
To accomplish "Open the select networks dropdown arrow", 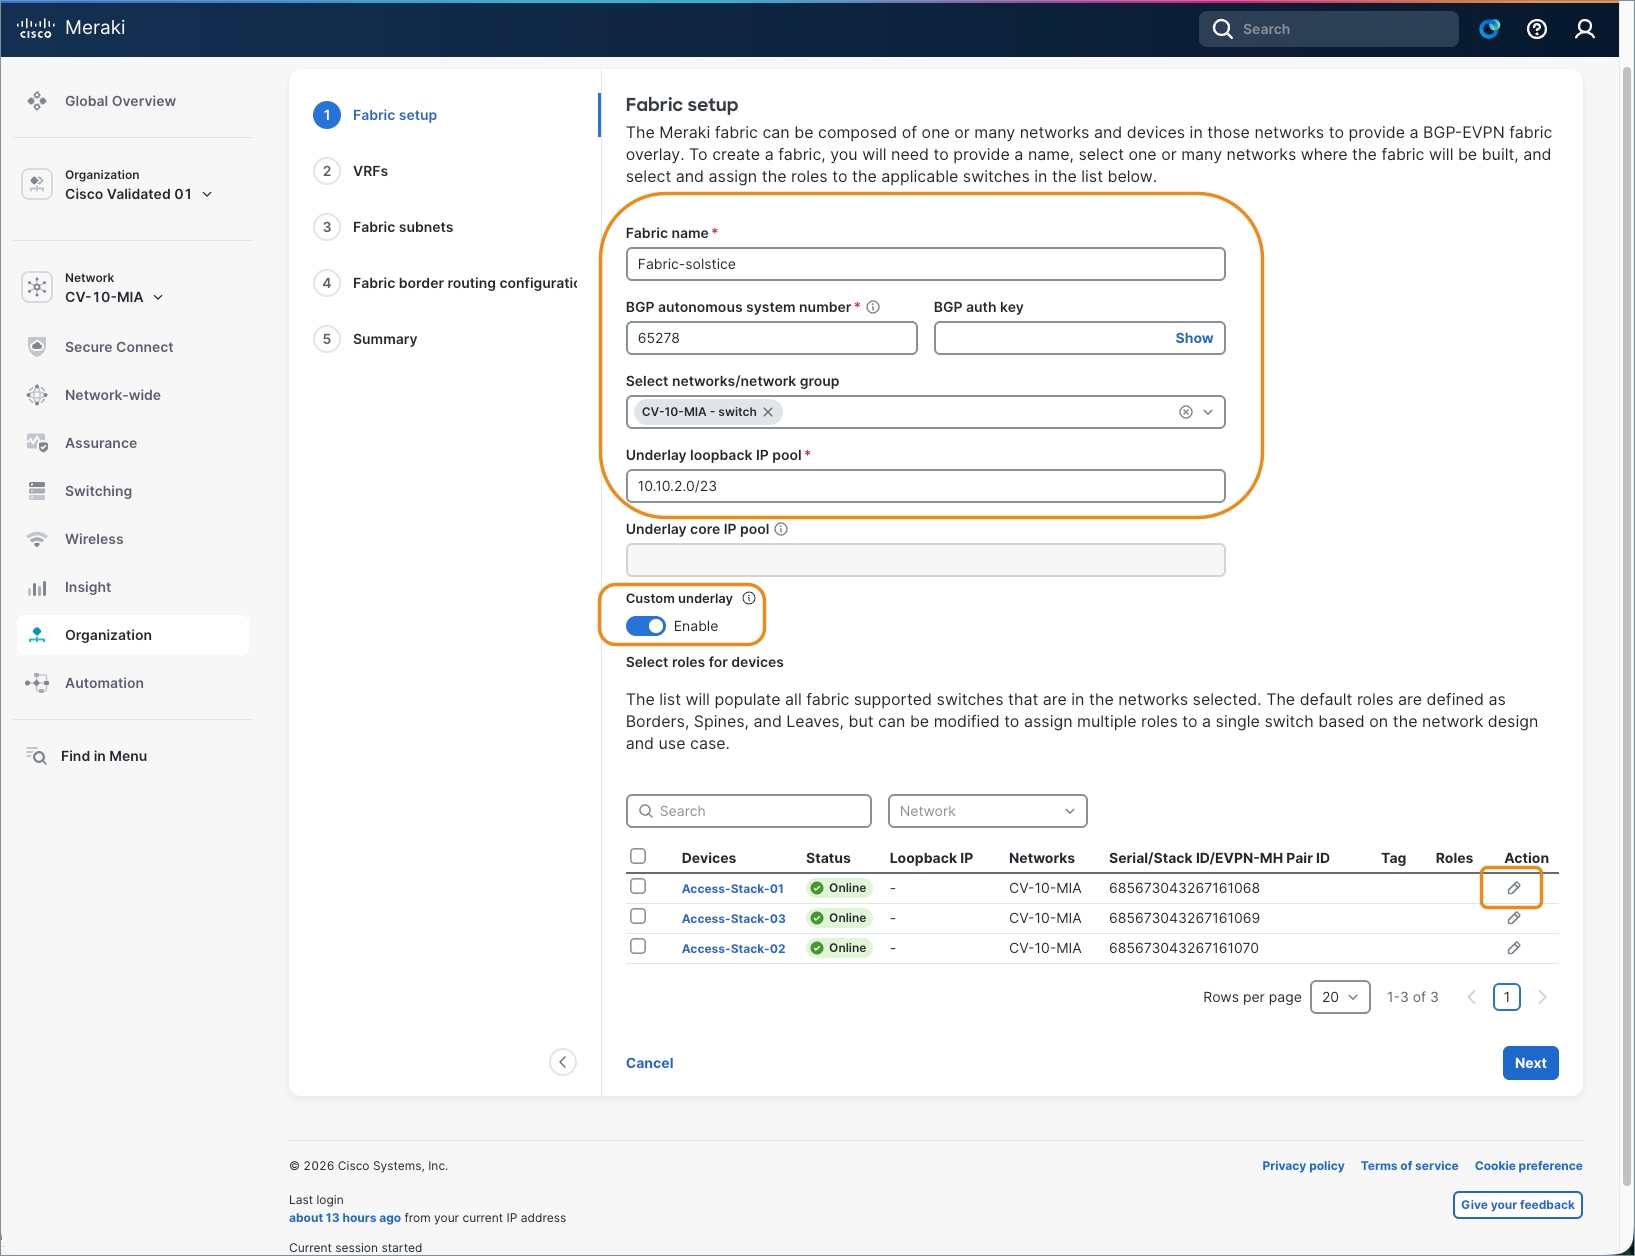I will tap(1208, 412).
